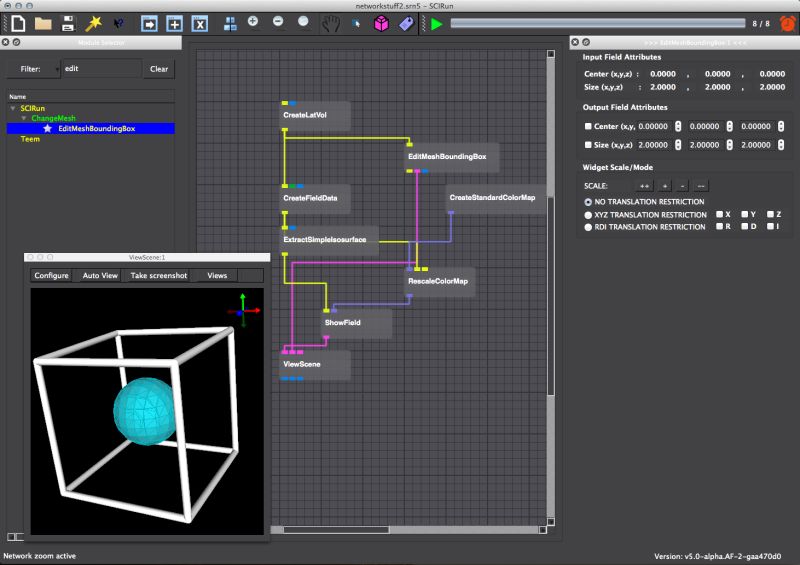Close the EditMeshBoundingBox panel

click(x=575, y=42)
